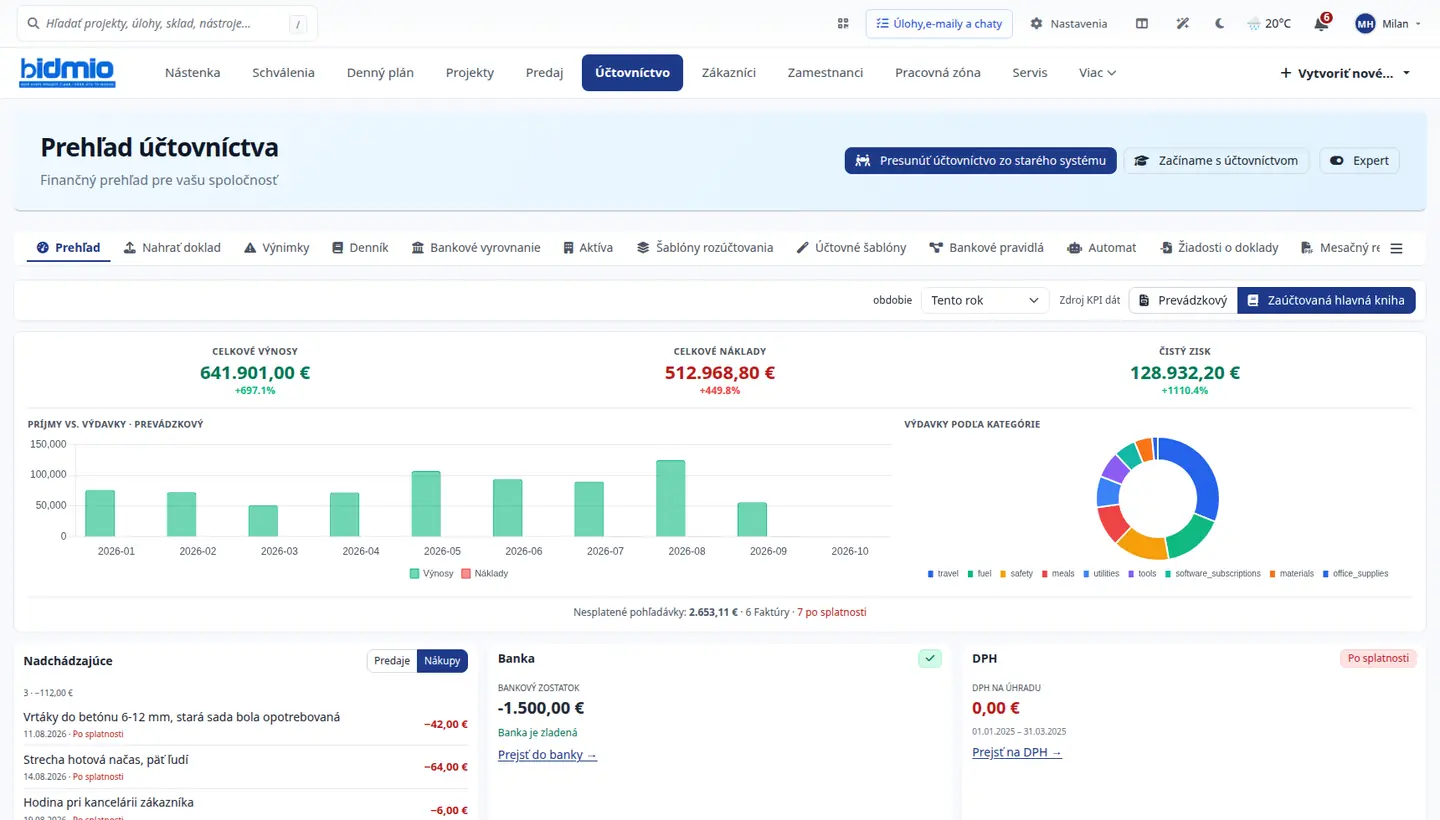The image size is (1440, 820).
Task: Follow the Prejsť do banky link
Action: point(547,755)
